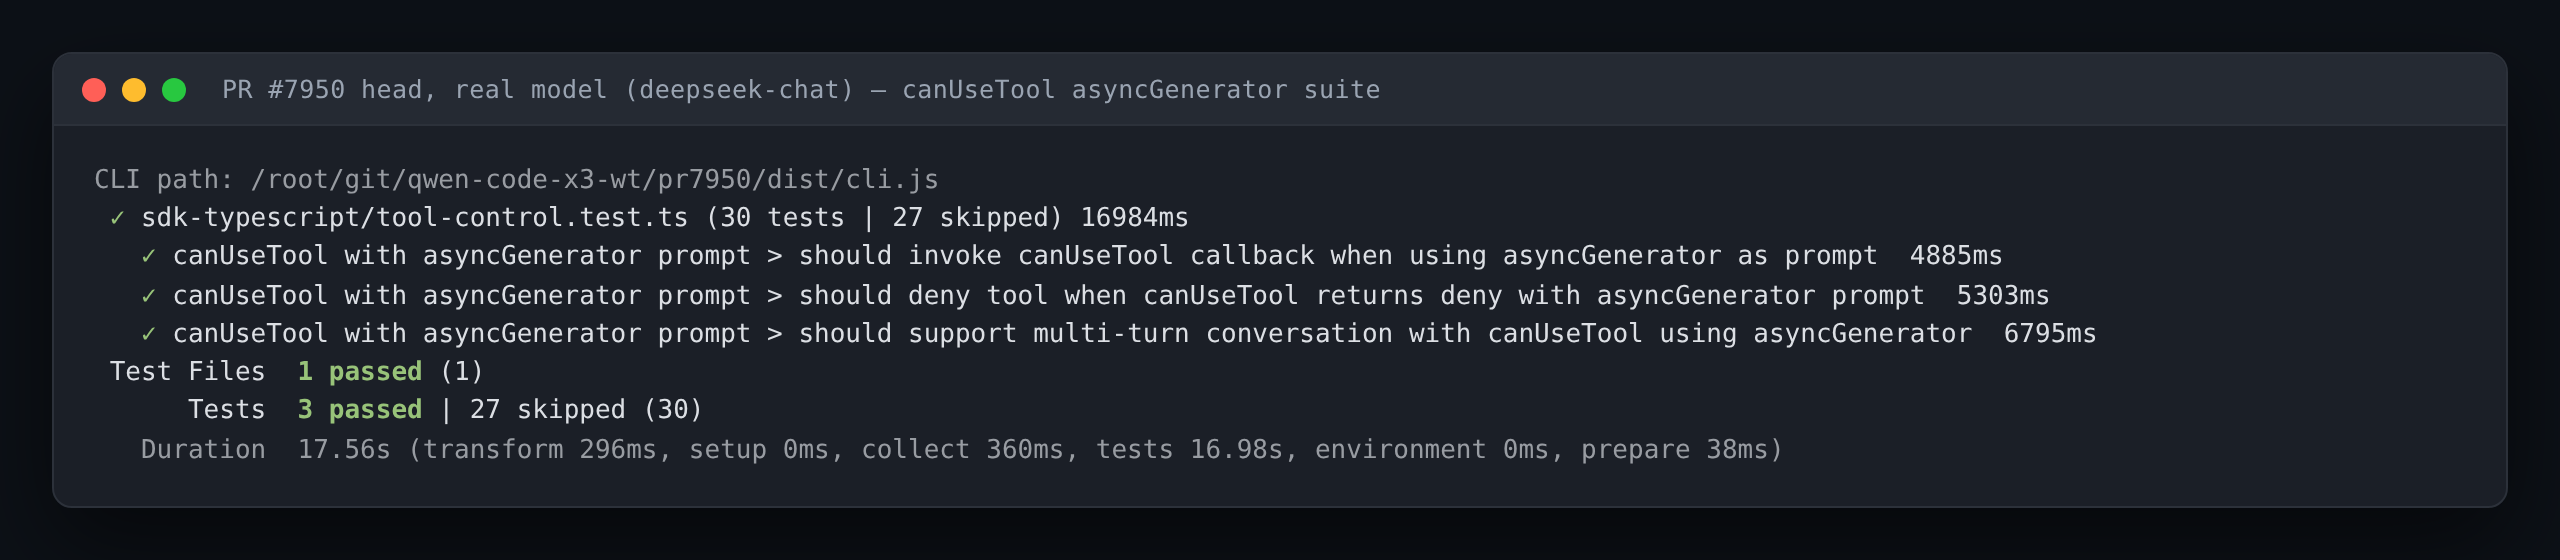Viewport: 2560px width, 560px height.
Task: Select the 5303ms duration value
Action: 2003,296
